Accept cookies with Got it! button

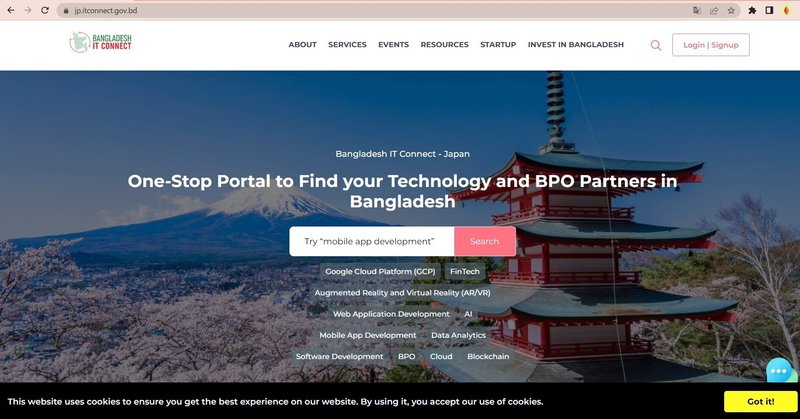(x=760, y=402)
